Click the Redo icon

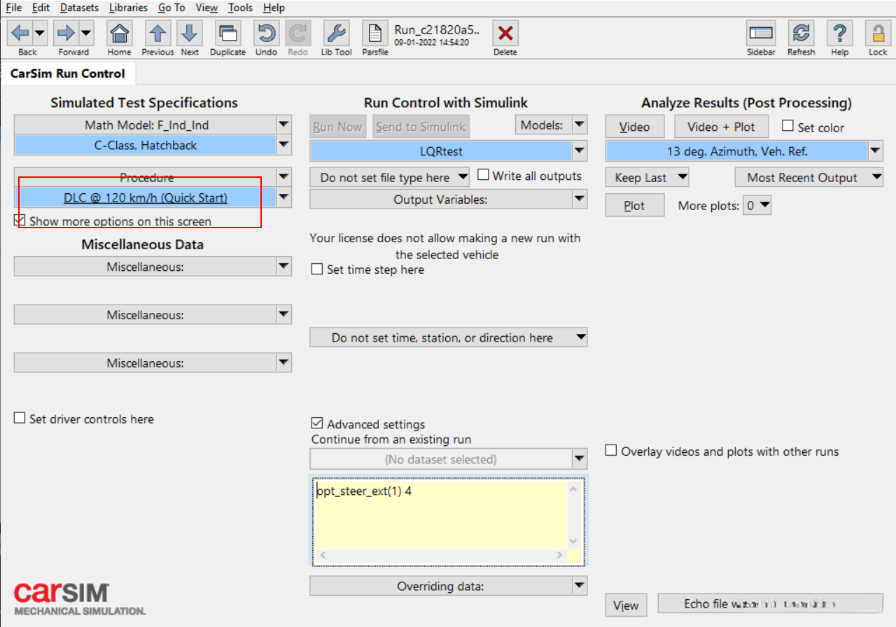tap(297, 33)
